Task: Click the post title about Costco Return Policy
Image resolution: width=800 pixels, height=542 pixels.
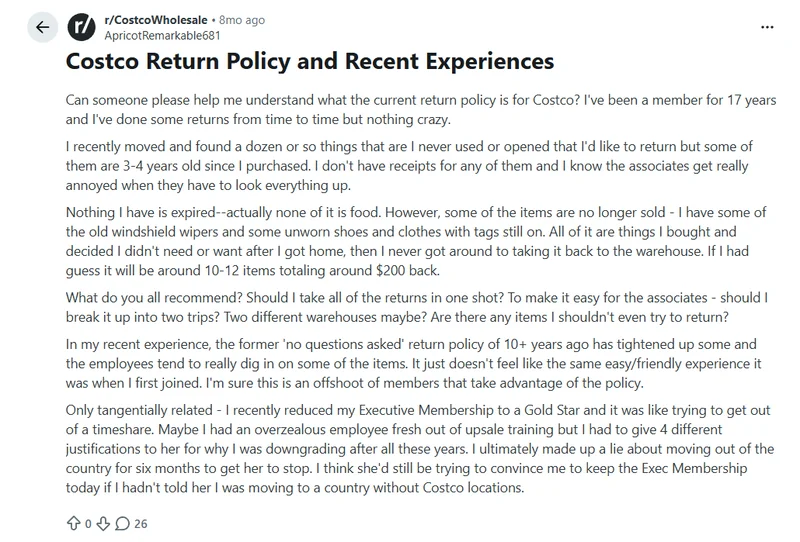Action: [309, 62]
